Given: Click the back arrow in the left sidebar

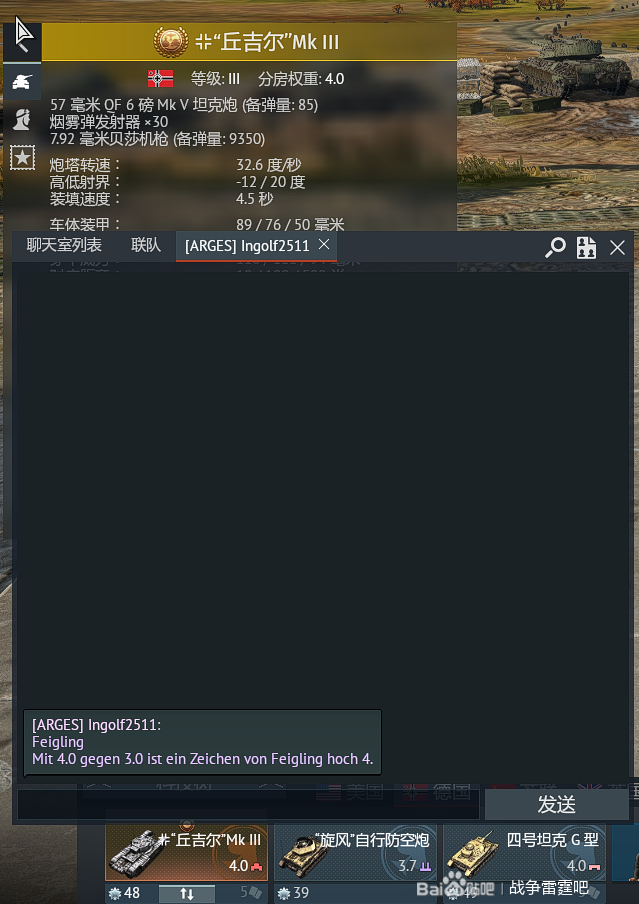Looking at the screenshot, I should tap(22, 42).
